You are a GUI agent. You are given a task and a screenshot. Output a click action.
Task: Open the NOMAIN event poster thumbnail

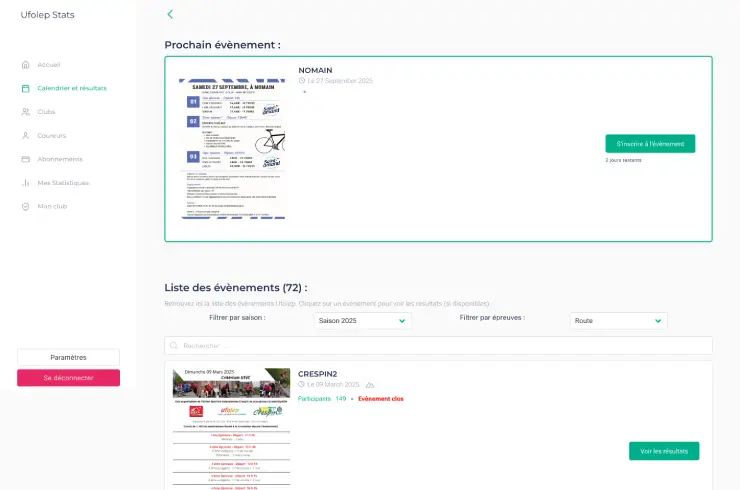(231, 149)
